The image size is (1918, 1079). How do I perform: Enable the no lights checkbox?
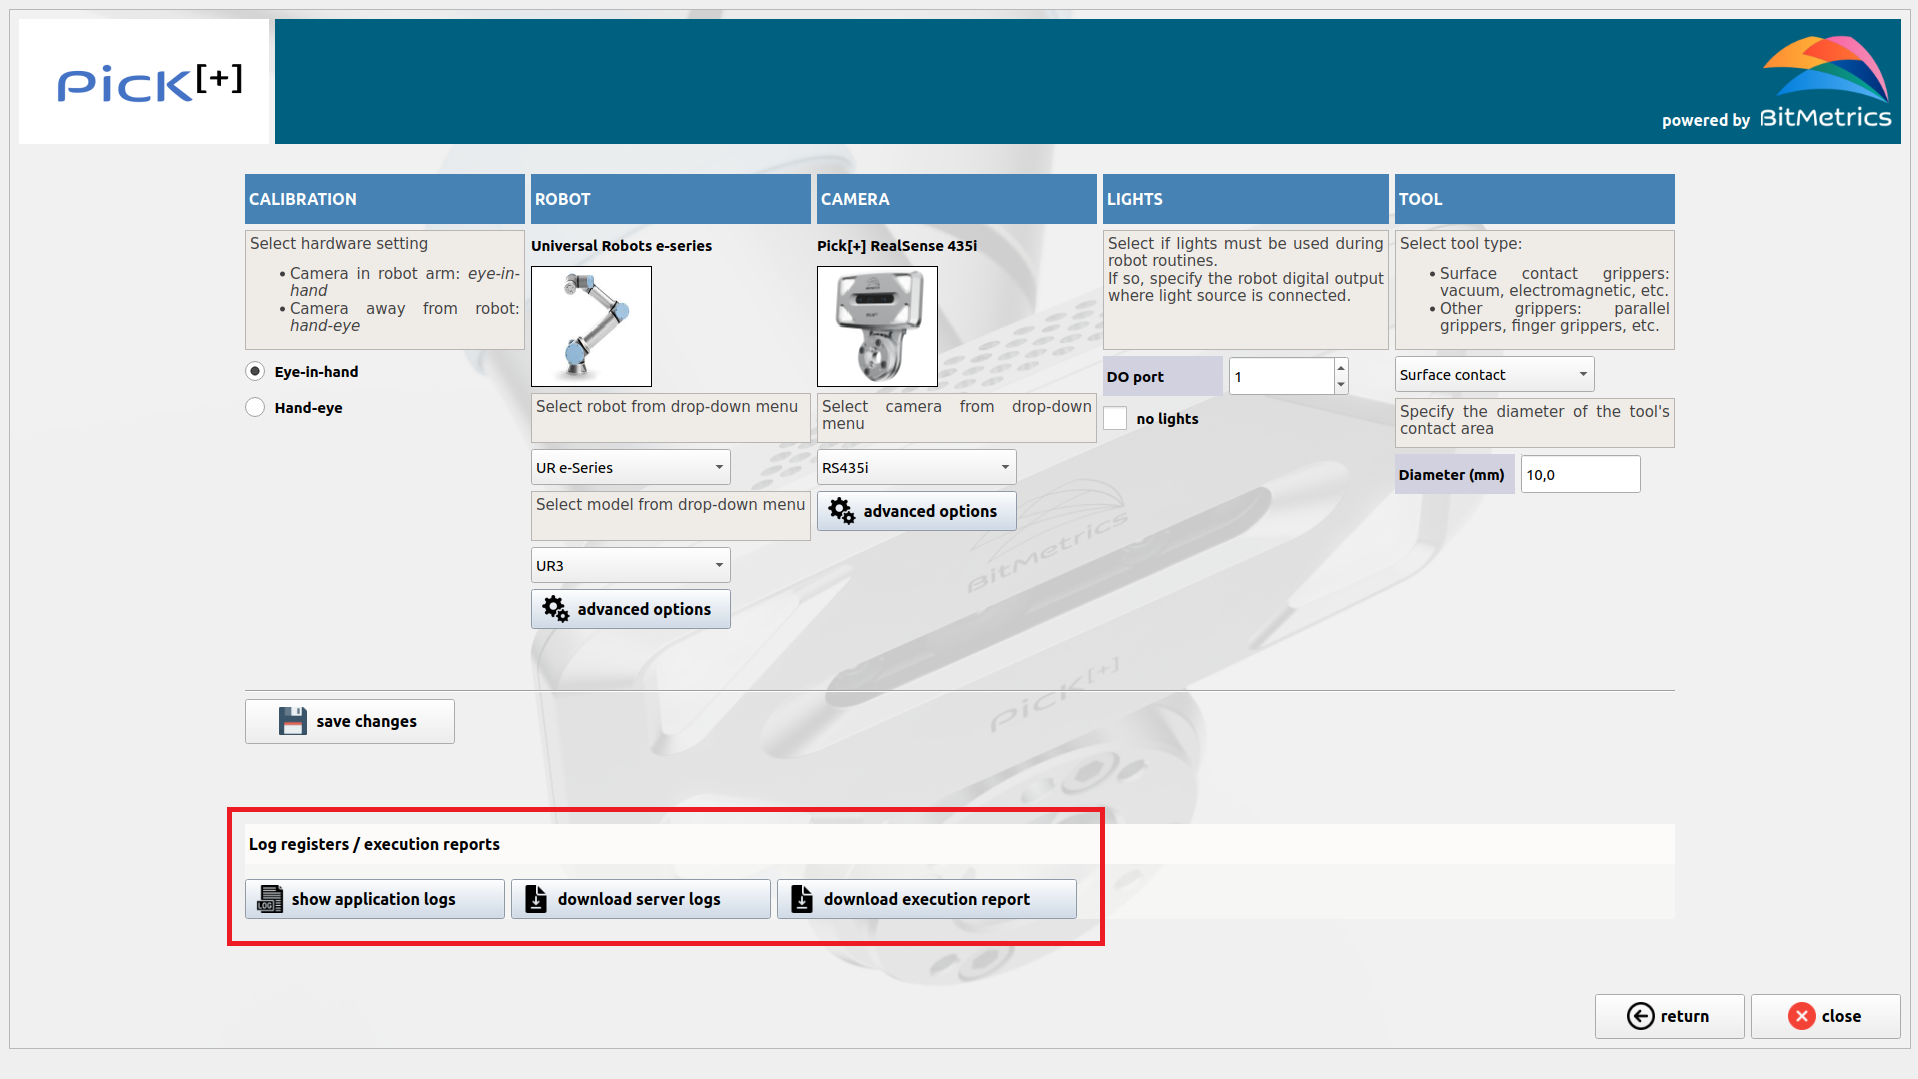(x=1116, y=419)
